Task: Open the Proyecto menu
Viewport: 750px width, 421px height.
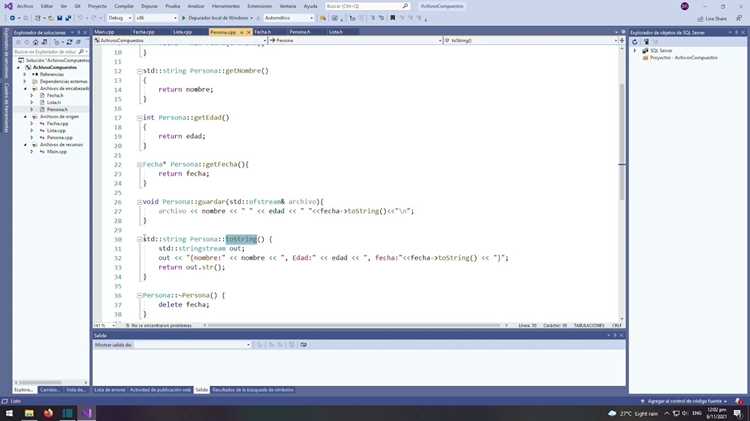Action: 98,6
